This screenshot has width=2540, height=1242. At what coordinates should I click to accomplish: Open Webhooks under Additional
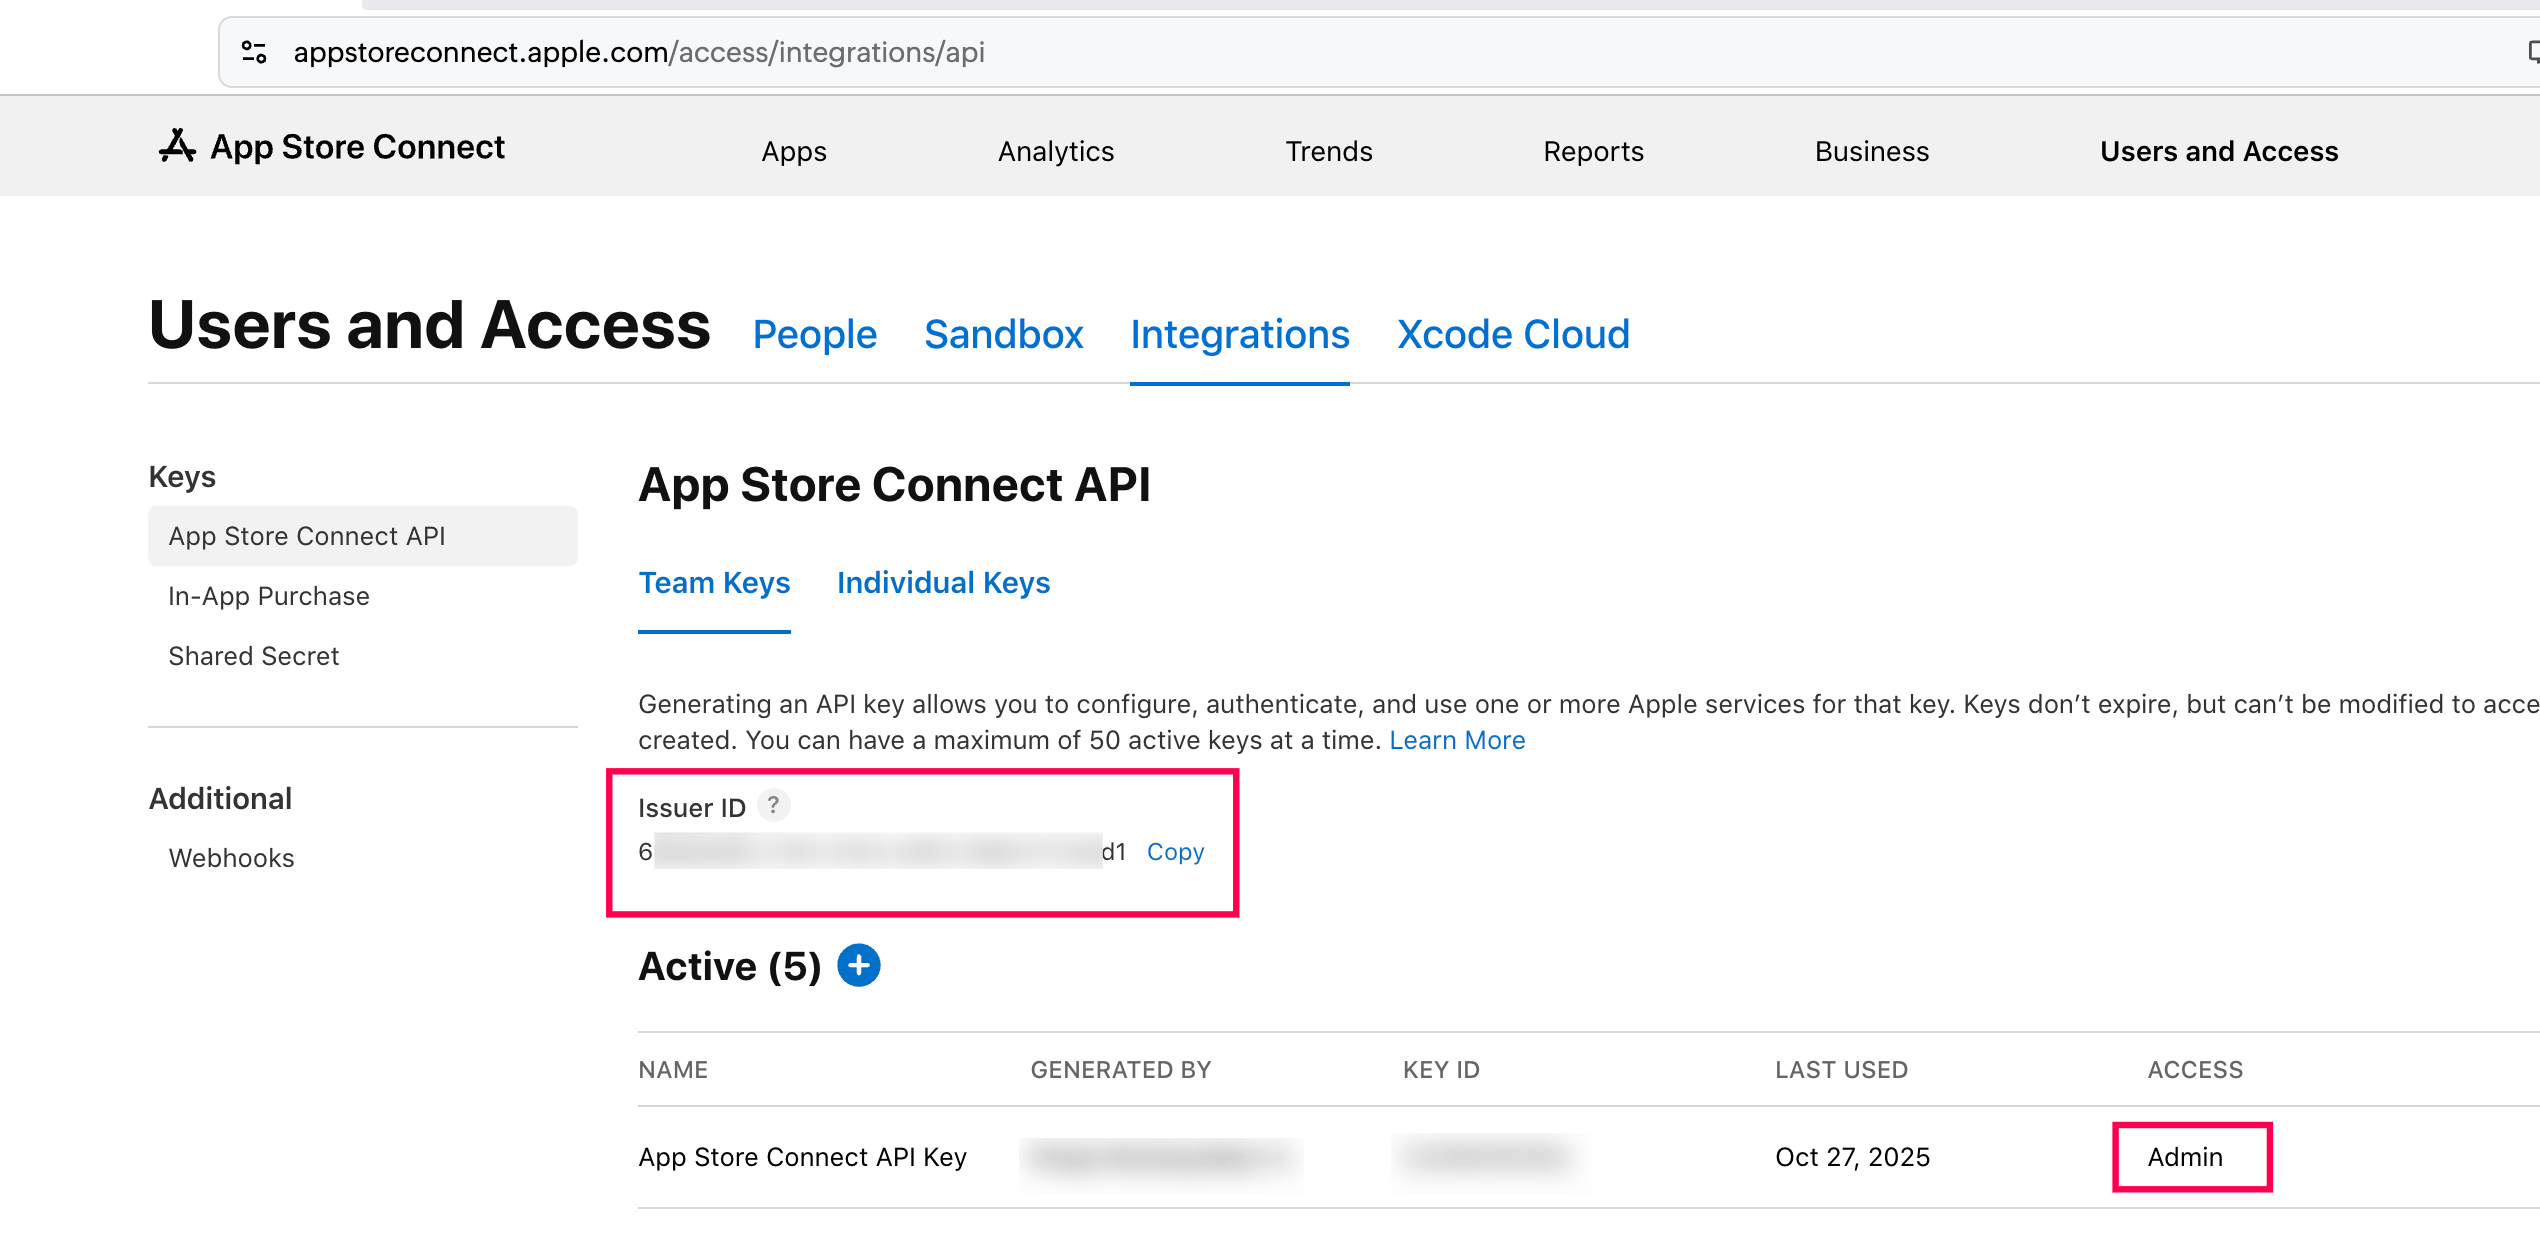click(231, 858)
